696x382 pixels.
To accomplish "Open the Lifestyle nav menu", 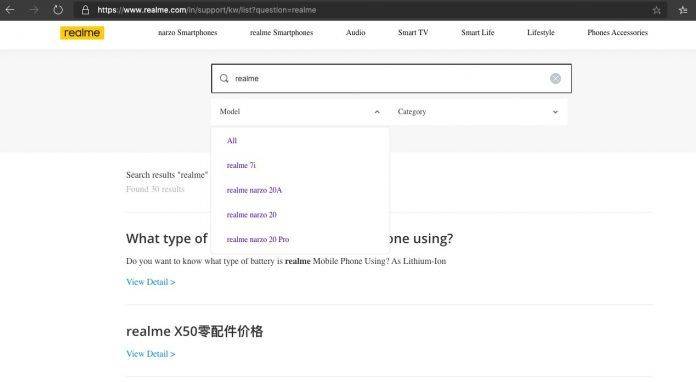I will (541, 33).
